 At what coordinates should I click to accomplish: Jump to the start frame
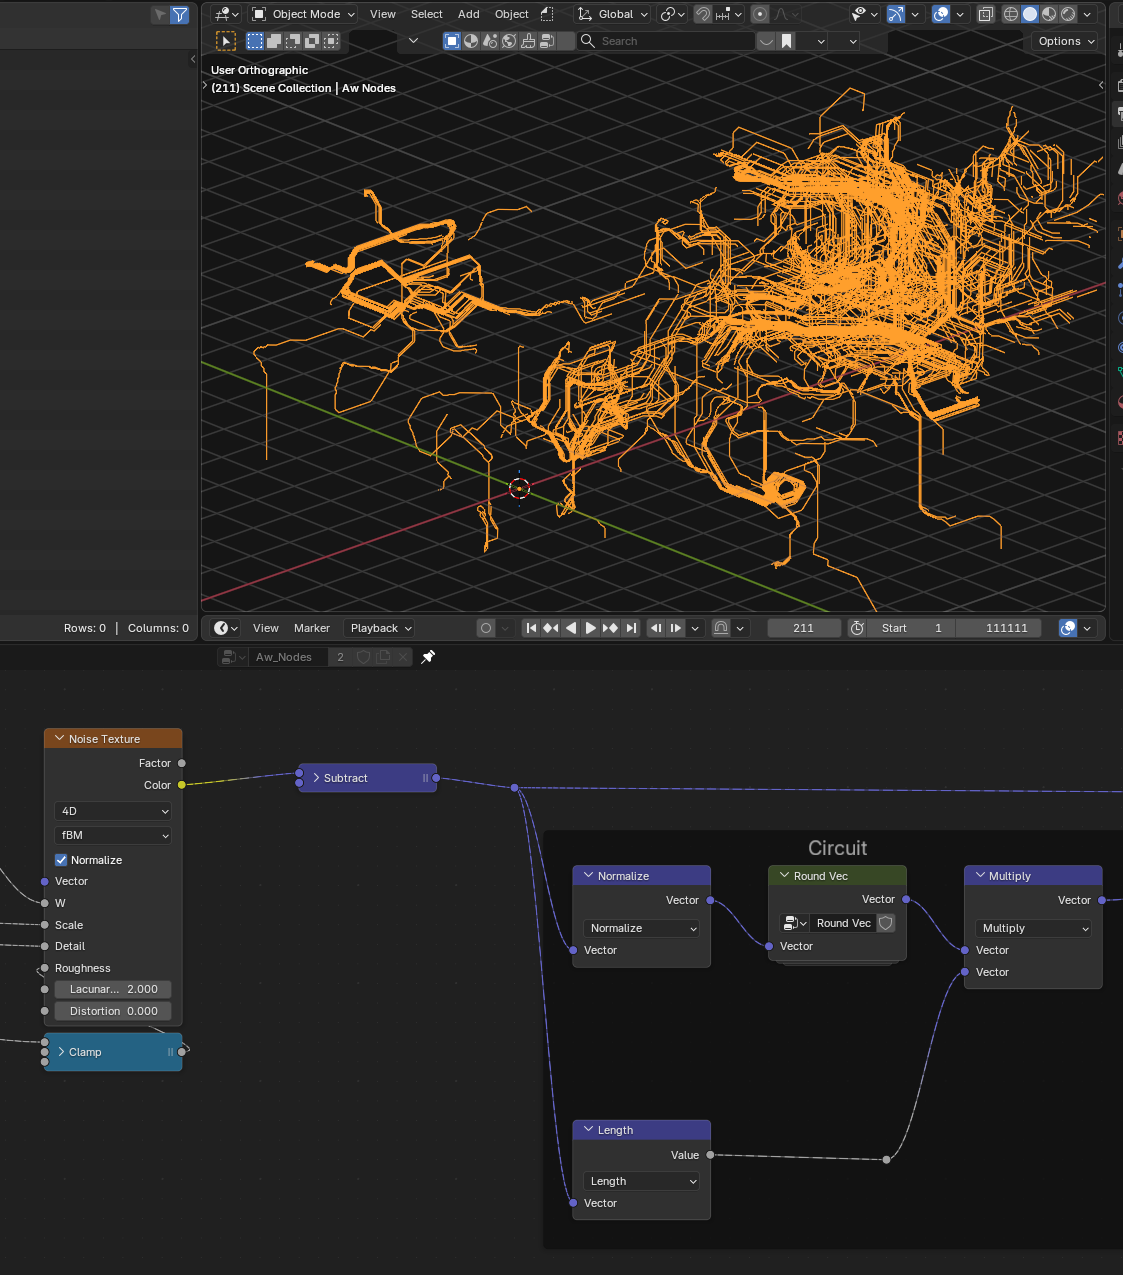531,628
